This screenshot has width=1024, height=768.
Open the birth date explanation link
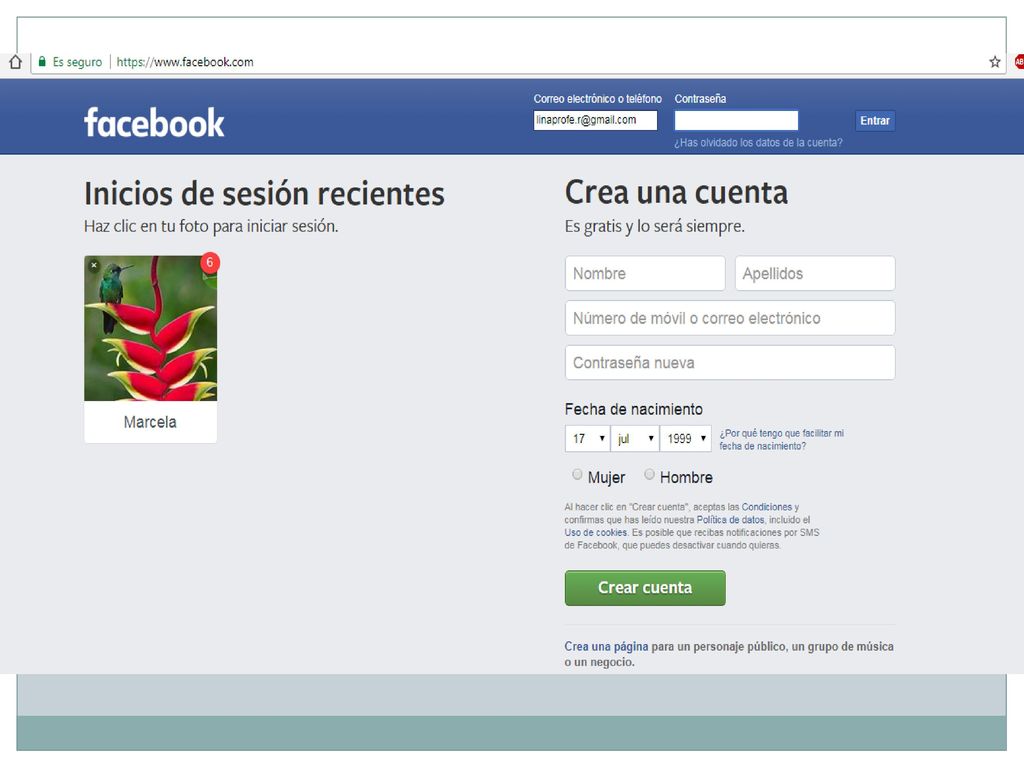781,440
